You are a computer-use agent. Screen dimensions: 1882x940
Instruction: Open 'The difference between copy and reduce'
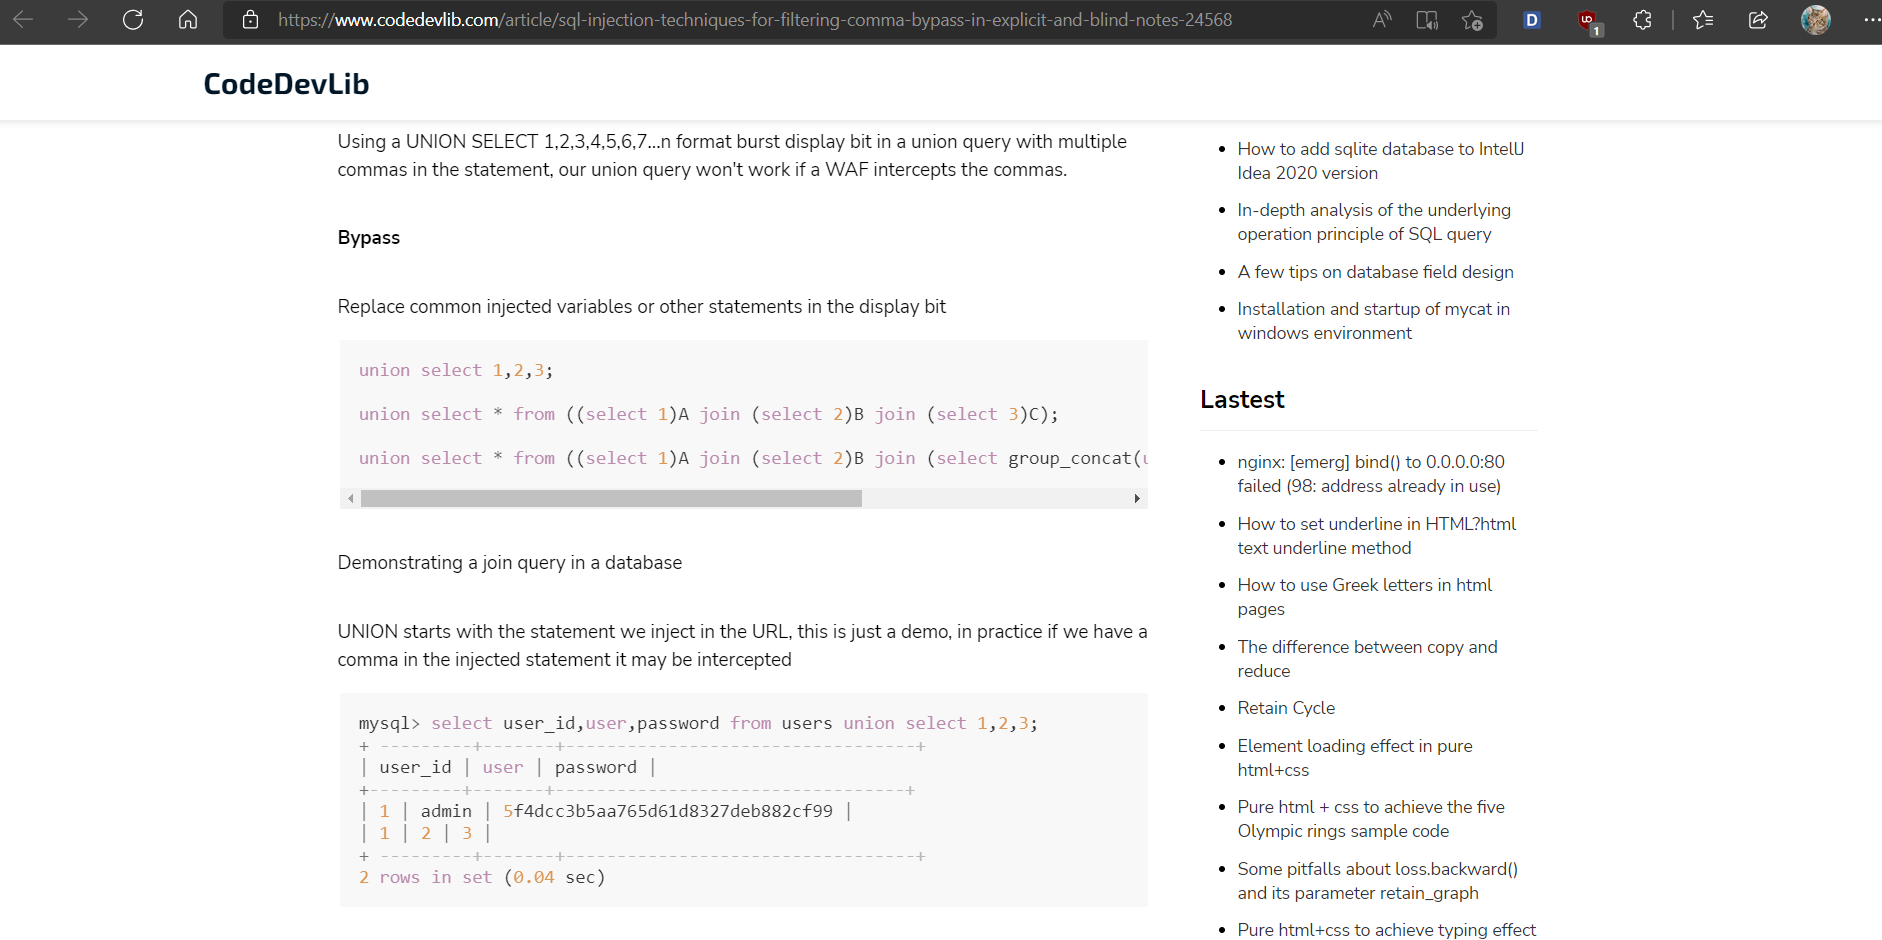1367,659
